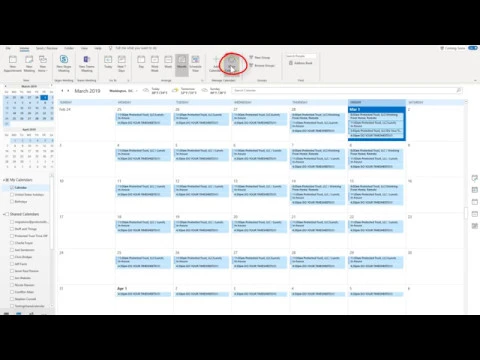Go to next month in main calendar
The height and width of the screenshot is (360, 480).
coord(68,91)
